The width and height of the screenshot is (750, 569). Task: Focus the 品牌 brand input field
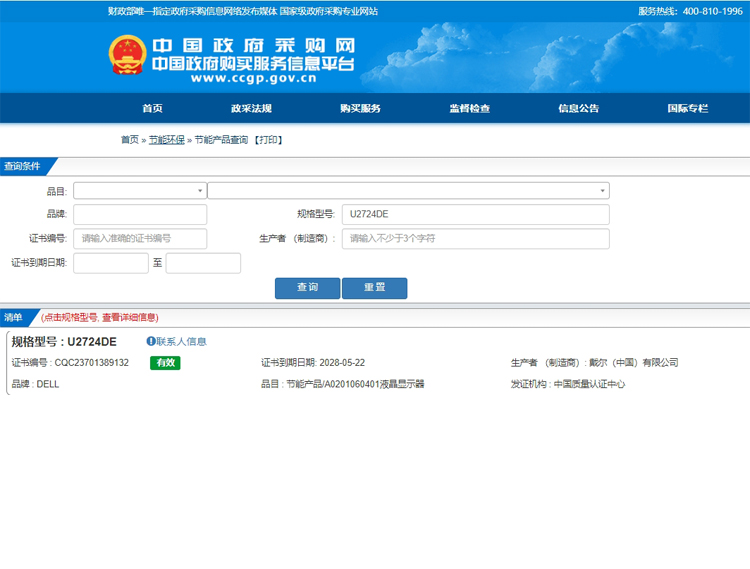[x=140, y=214]
